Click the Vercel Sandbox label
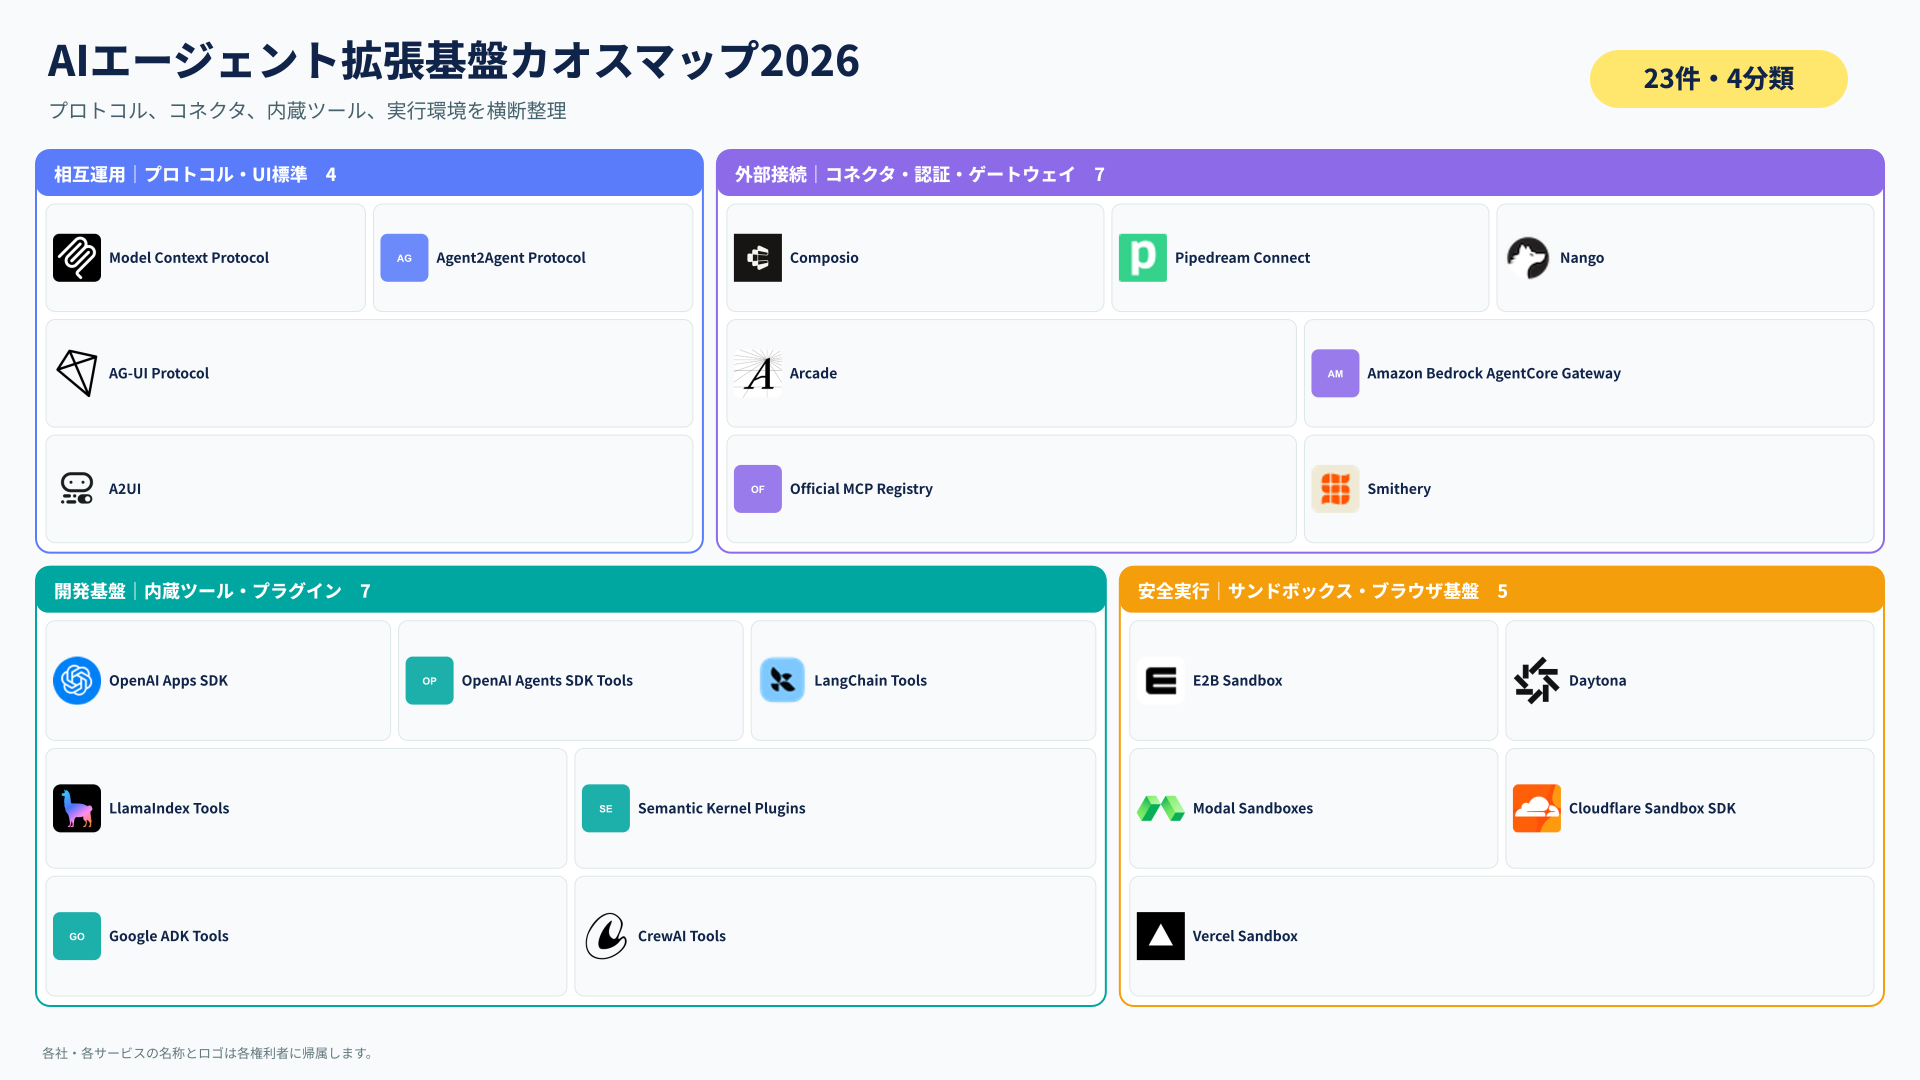The height and width of the screenshot is (1080, 1920). pos(1245,936)
